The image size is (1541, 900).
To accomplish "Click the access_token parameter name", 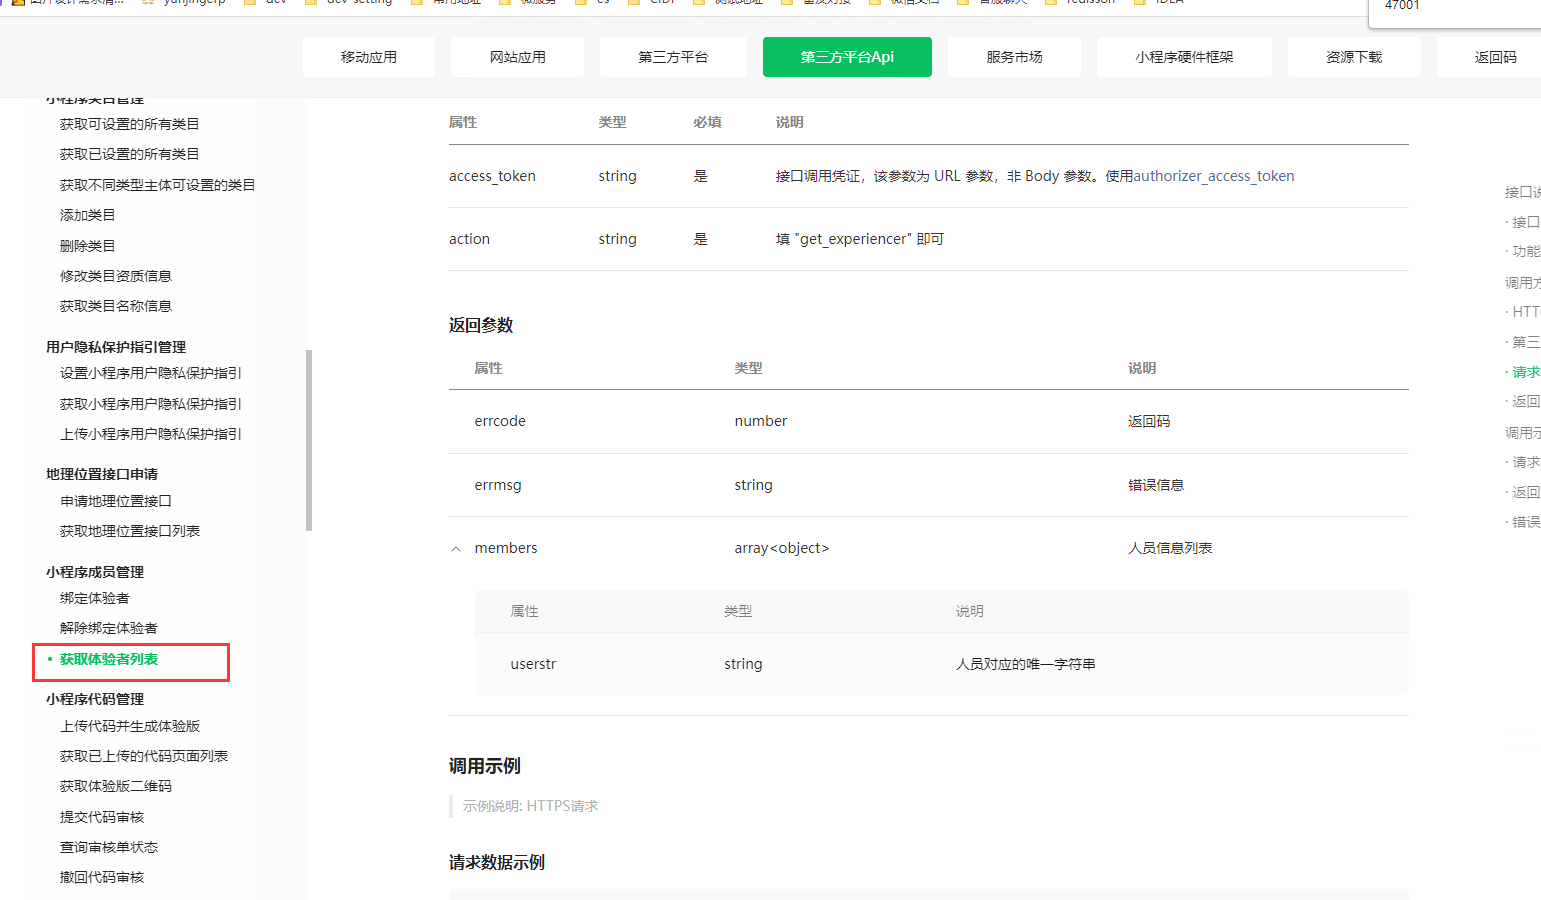I will (492, 176).
